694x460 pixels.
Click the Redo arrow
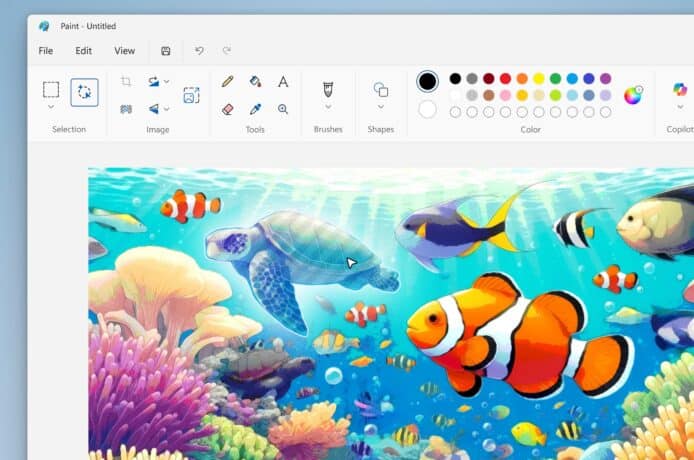click(227, 50)
